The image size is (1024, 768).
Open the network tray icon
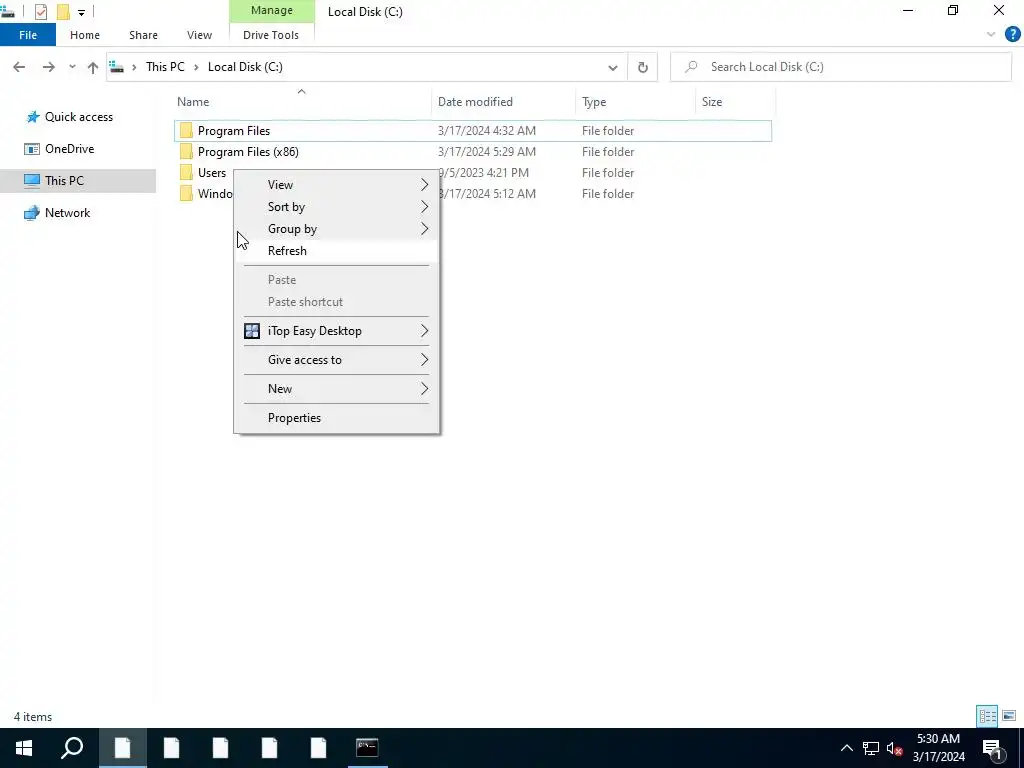coord(871,748)
